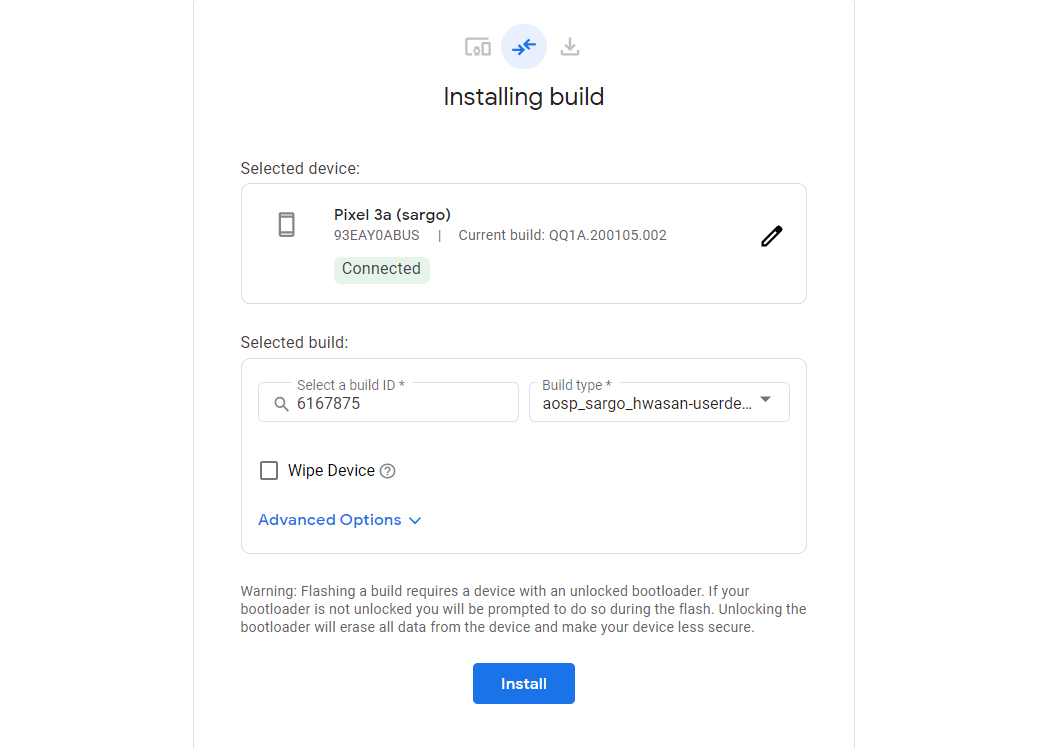Select the aosp_sargo_hwasan build type value
The image size is (1044, 748).
647,404
